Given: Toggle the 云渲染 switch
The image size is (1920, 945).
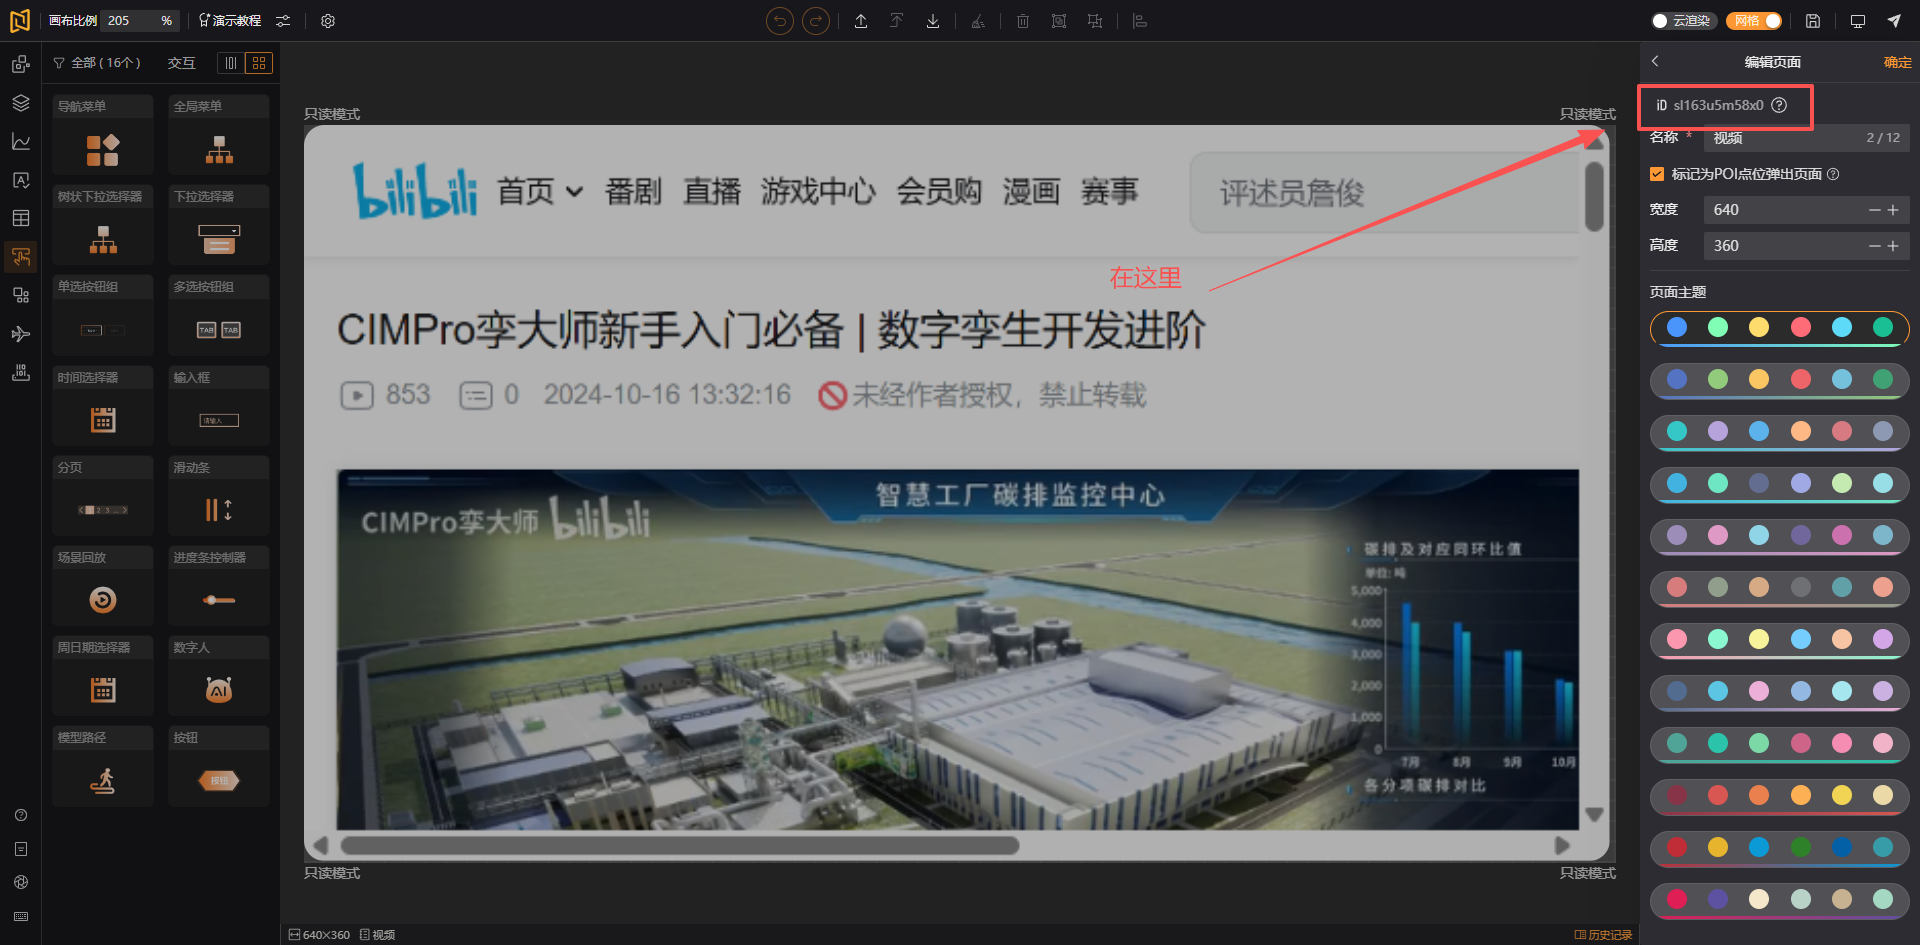Looking at the screenshot, I should click(1684, 21).
